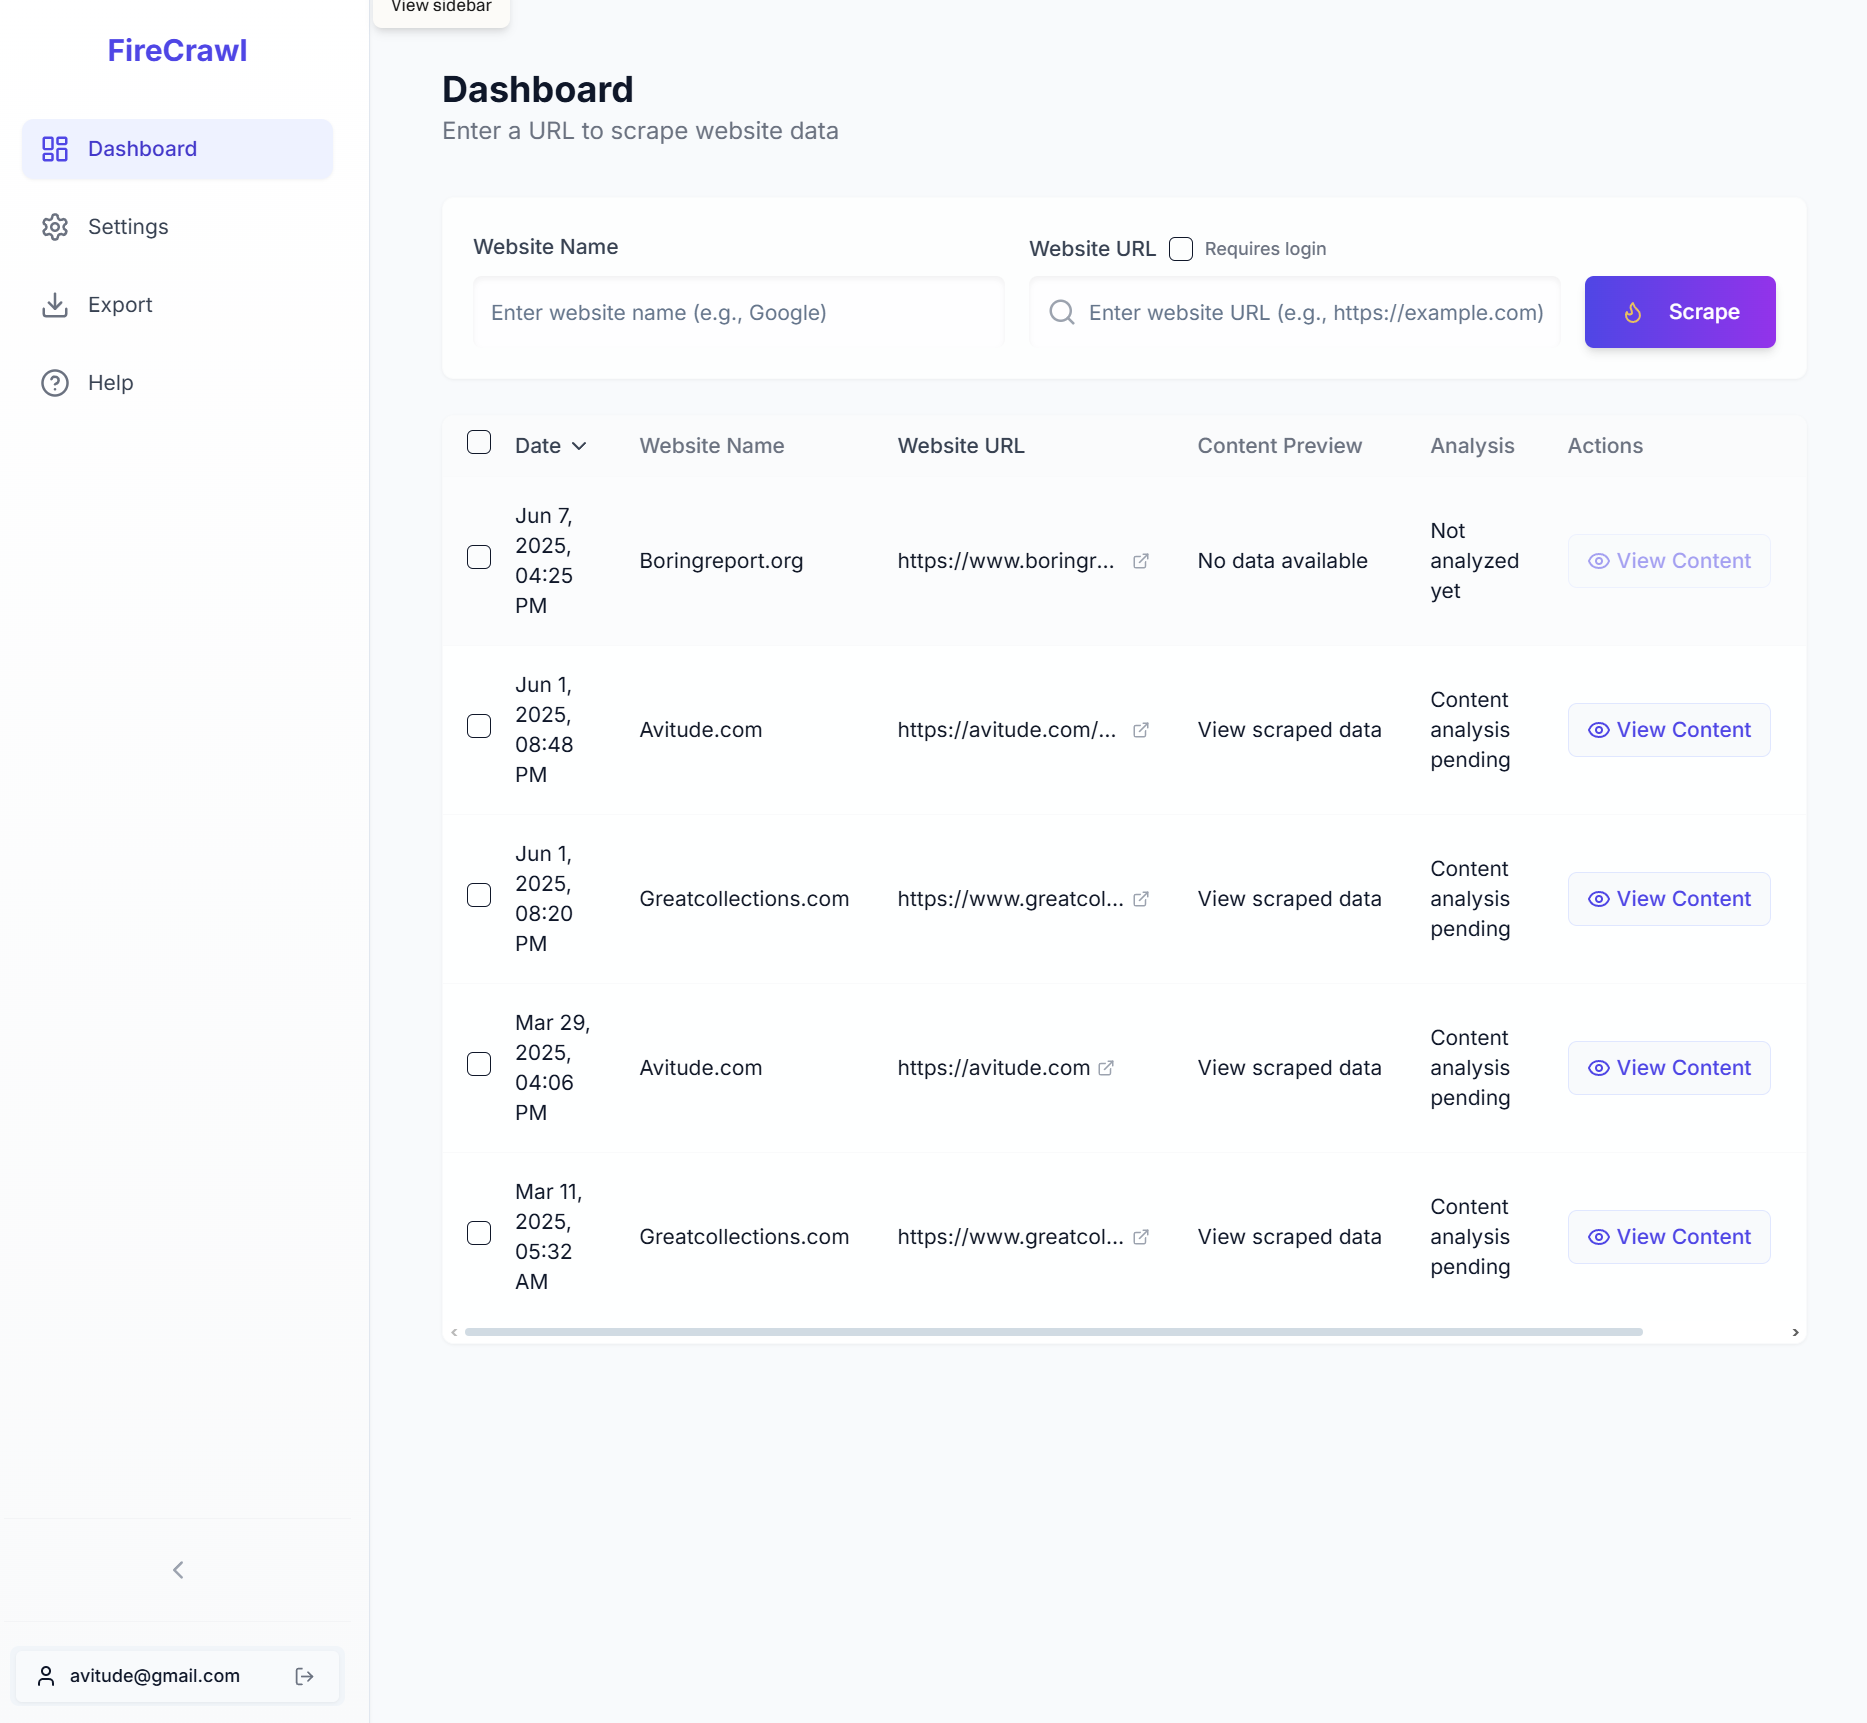The image size is (1867, 1723).
Task: Click the Website URL column header
Action: coord(961,446)
